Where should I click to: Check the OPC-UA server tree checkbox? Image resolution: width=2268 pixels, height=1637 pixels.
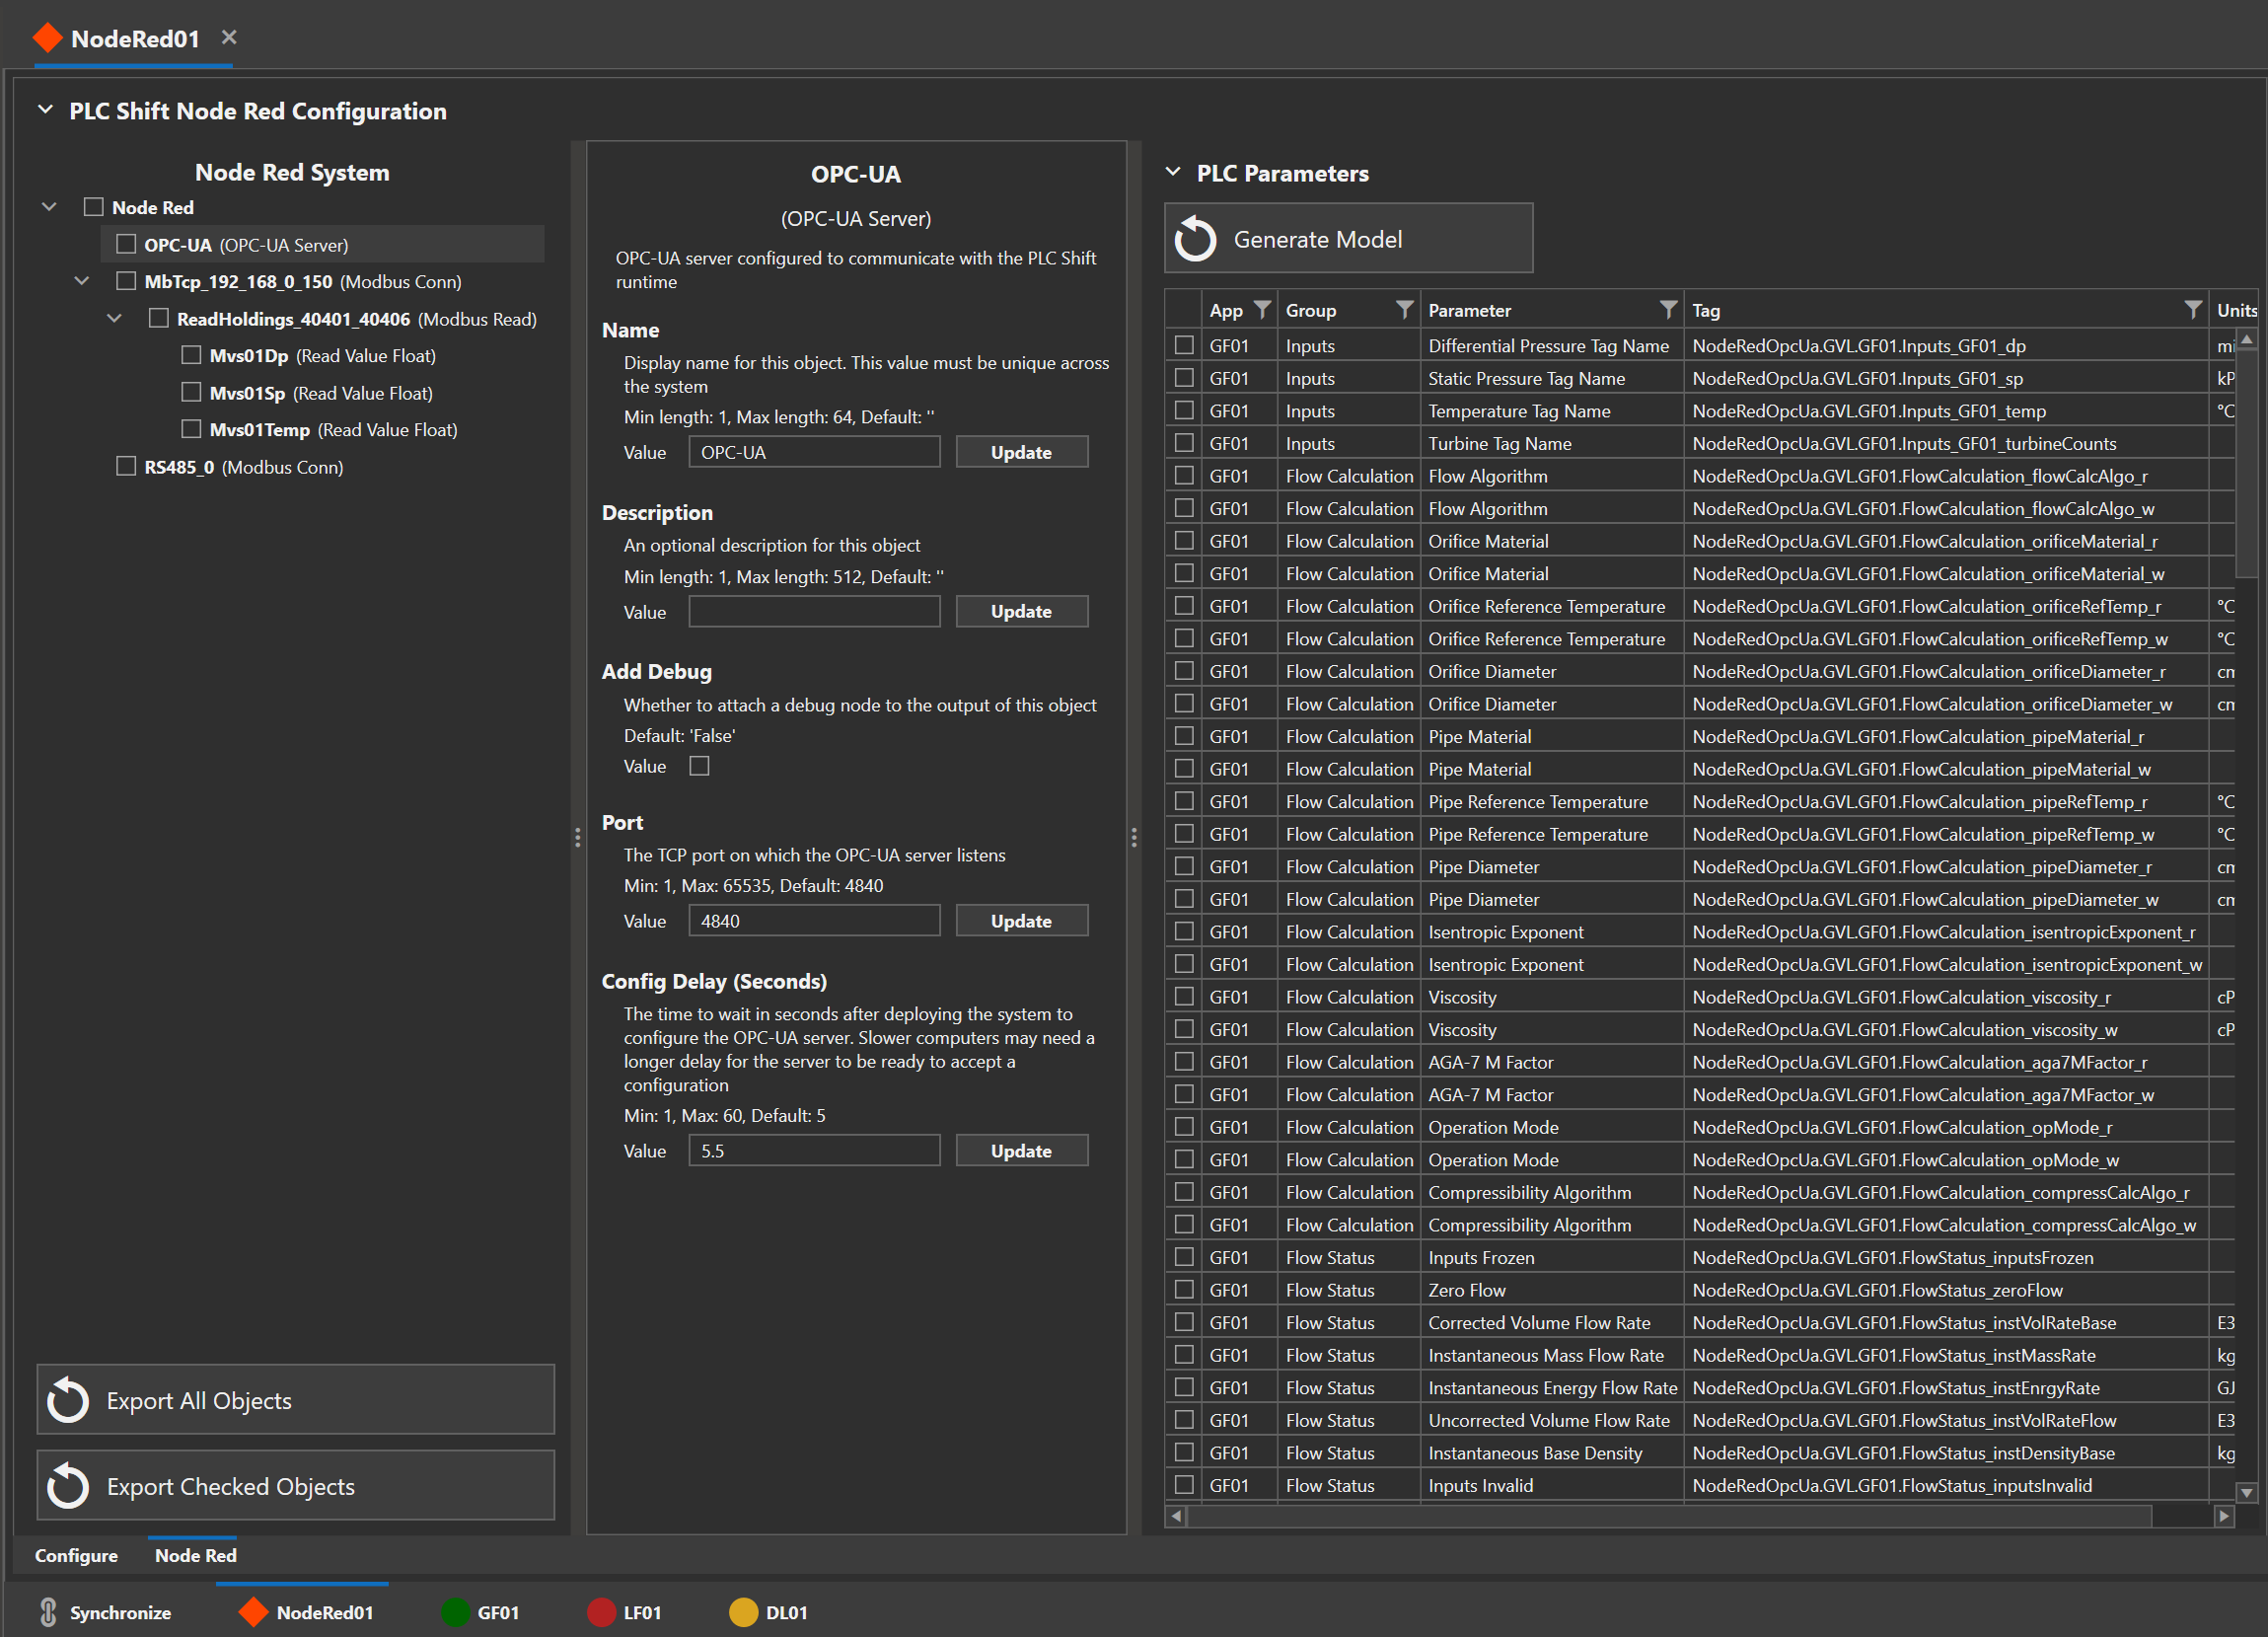pyautogui.click(x=126, y=244)
